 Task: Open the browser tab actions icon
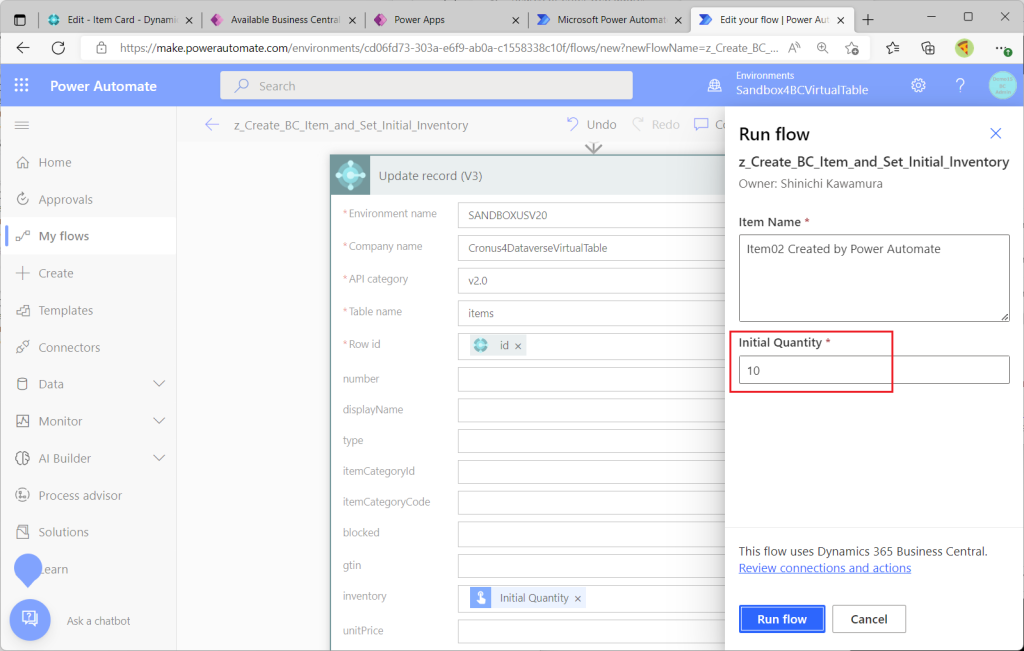click(x=20, y=20)
